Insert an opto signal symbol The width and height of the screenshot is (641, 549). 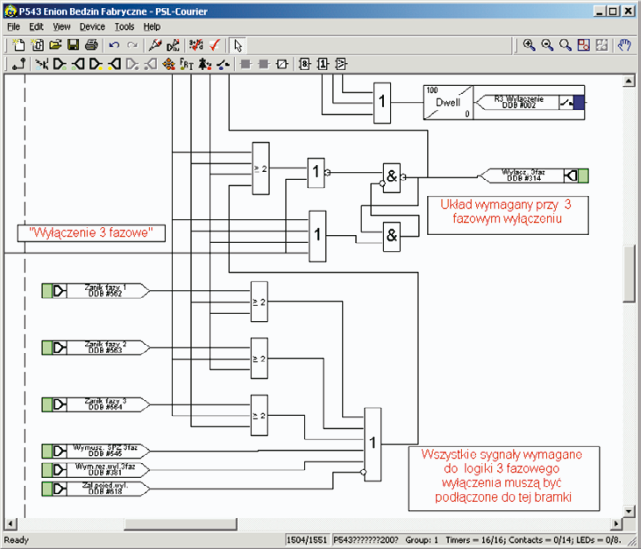(41, 64)
